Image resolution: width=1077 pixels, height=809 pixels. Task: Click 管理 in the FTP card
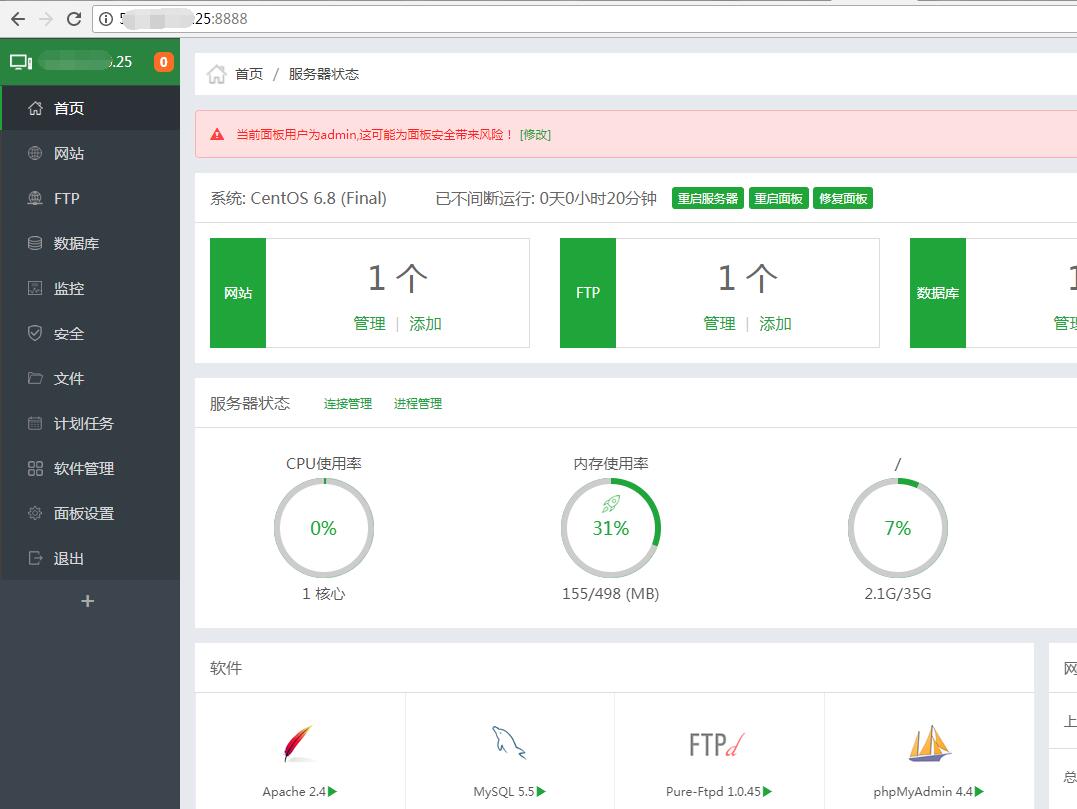pyautogui.click(x=719, y=323)
